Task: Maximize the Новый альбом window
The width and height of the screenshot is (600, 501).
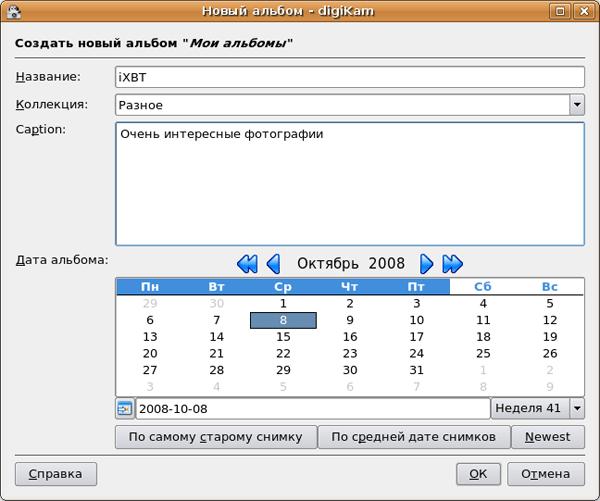Action: click(560, 11)
